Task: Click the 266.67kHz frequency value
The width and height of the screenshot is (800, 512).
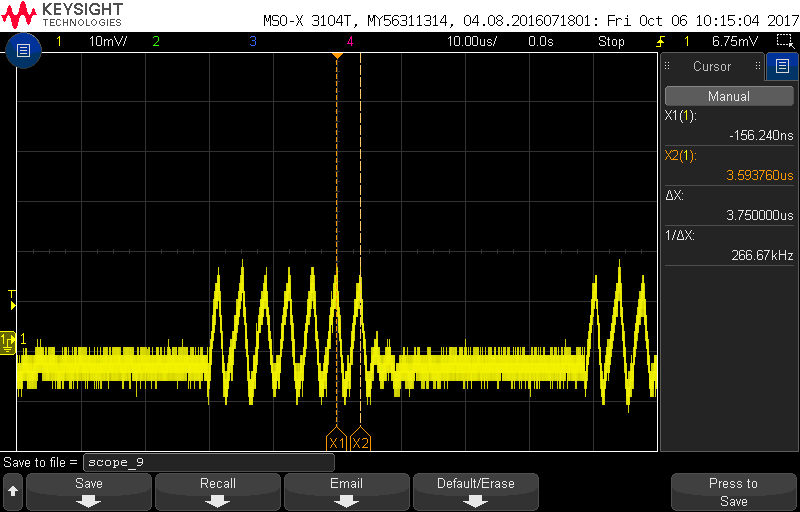Action: (763, 255)
